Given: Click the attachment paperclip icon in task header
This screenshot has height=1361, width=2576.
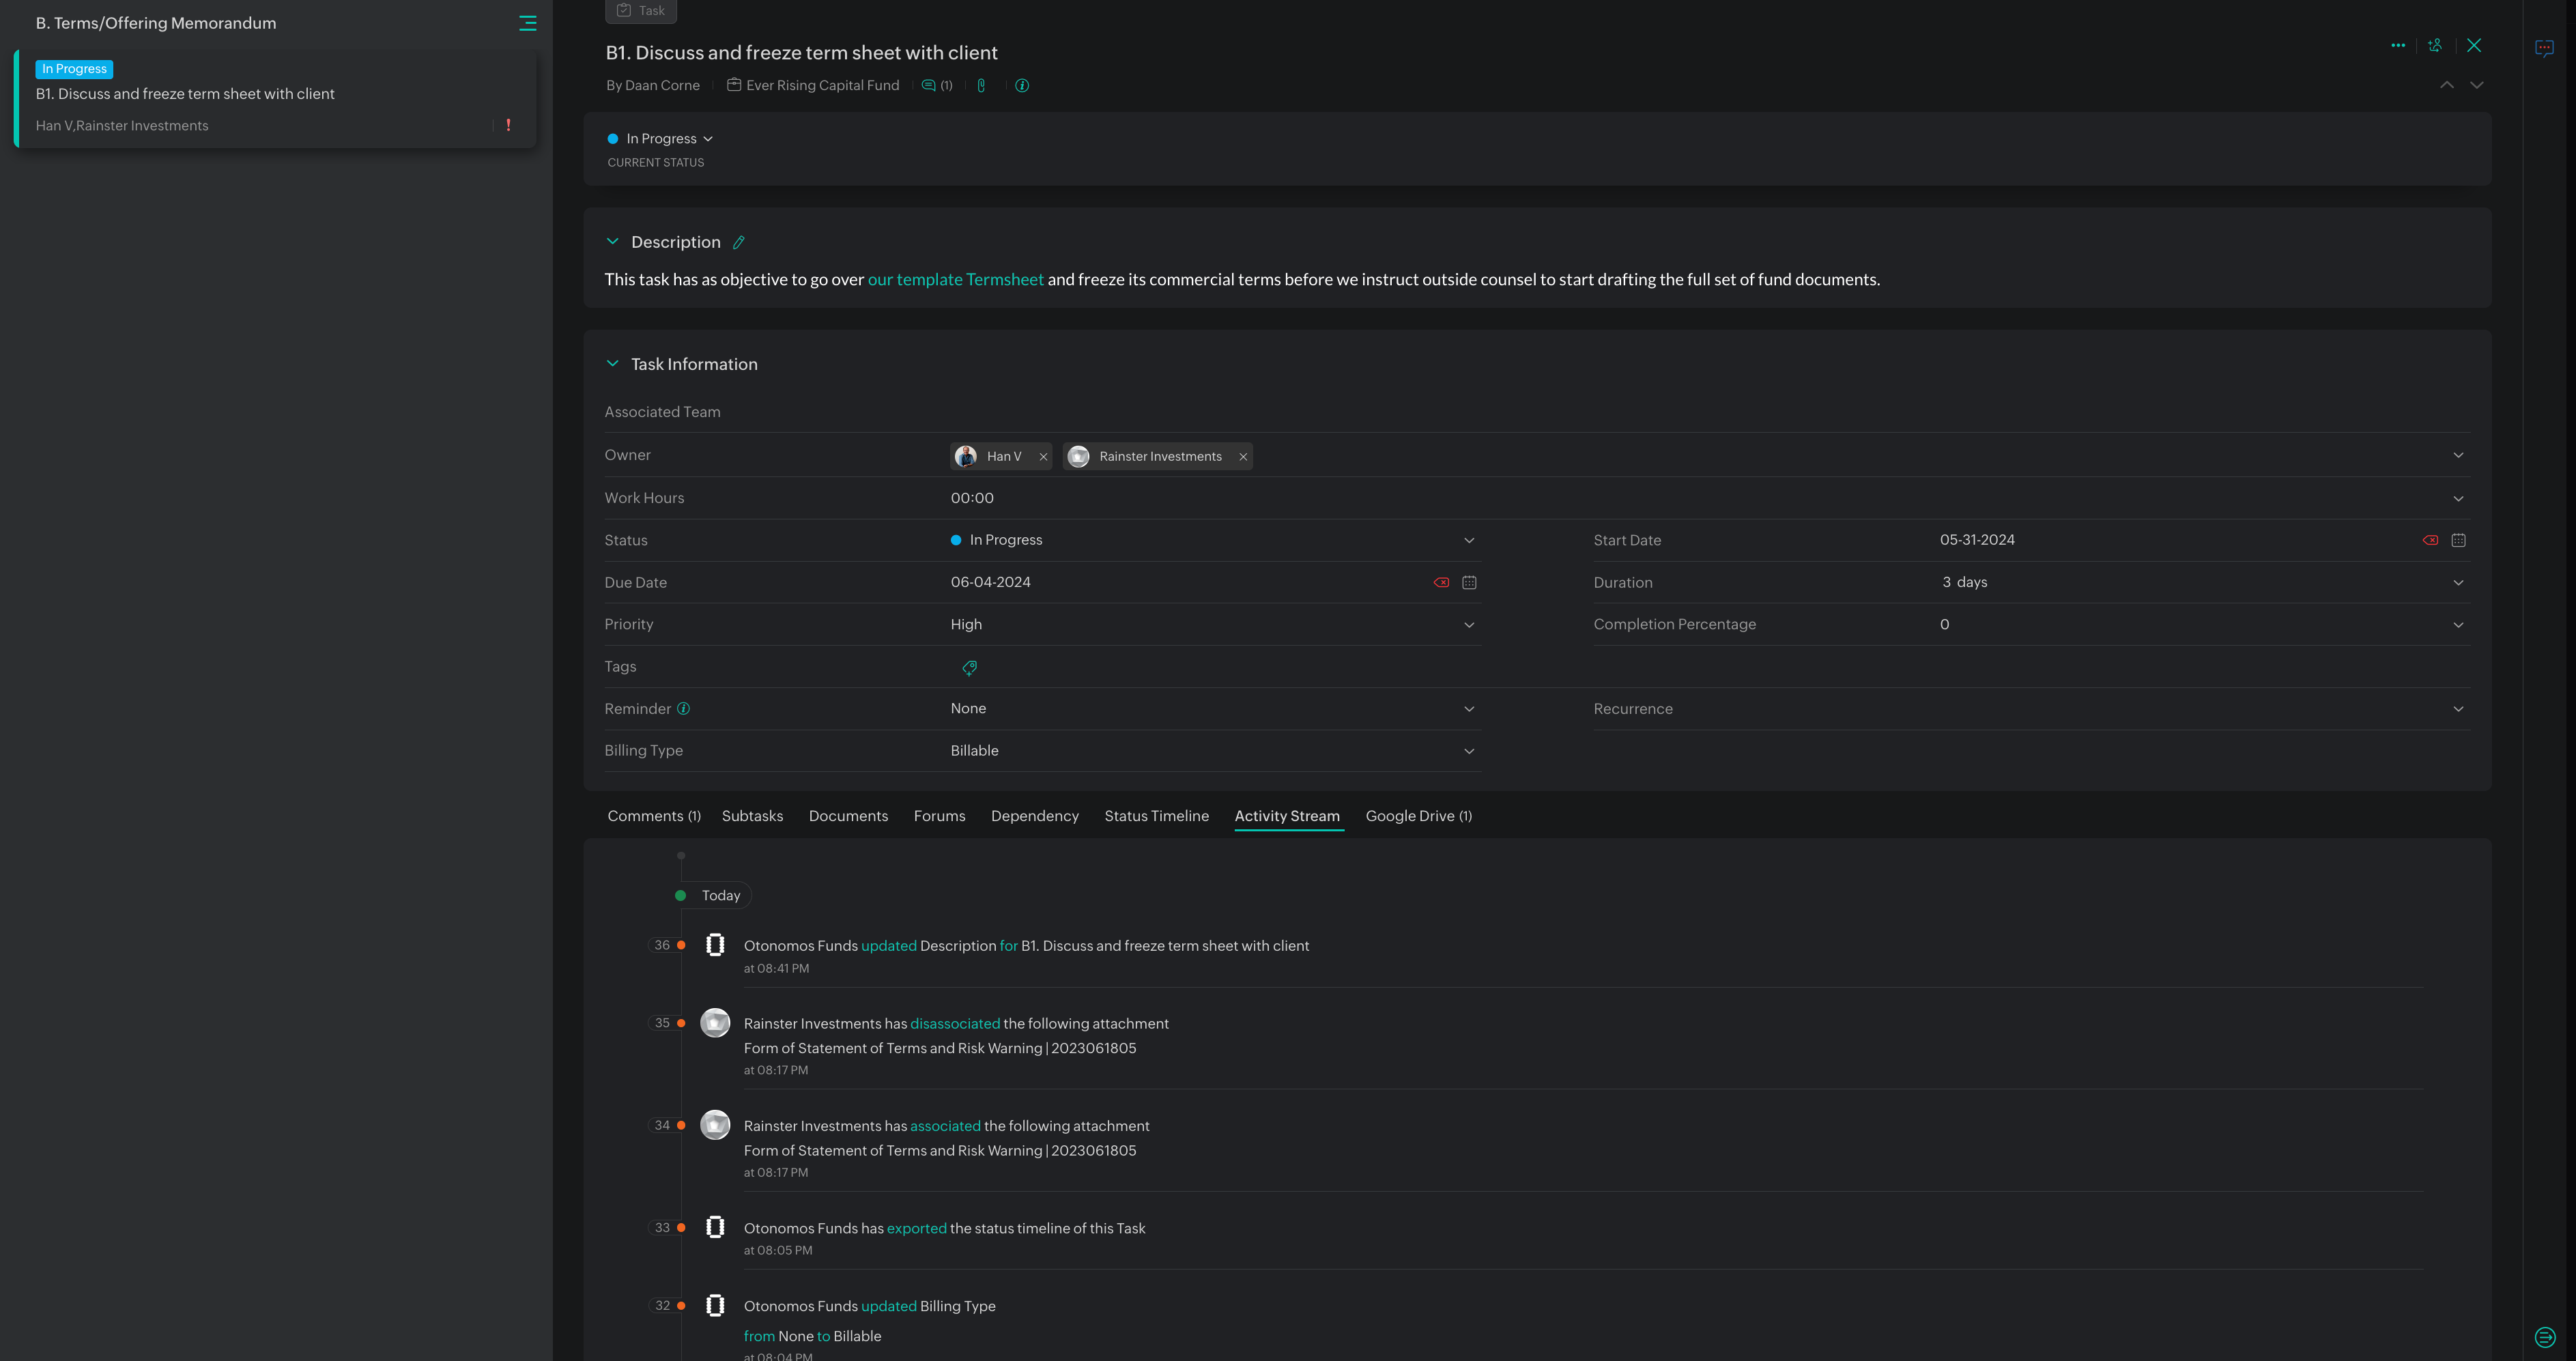Looking at the screenshot, I should [981, 86].
